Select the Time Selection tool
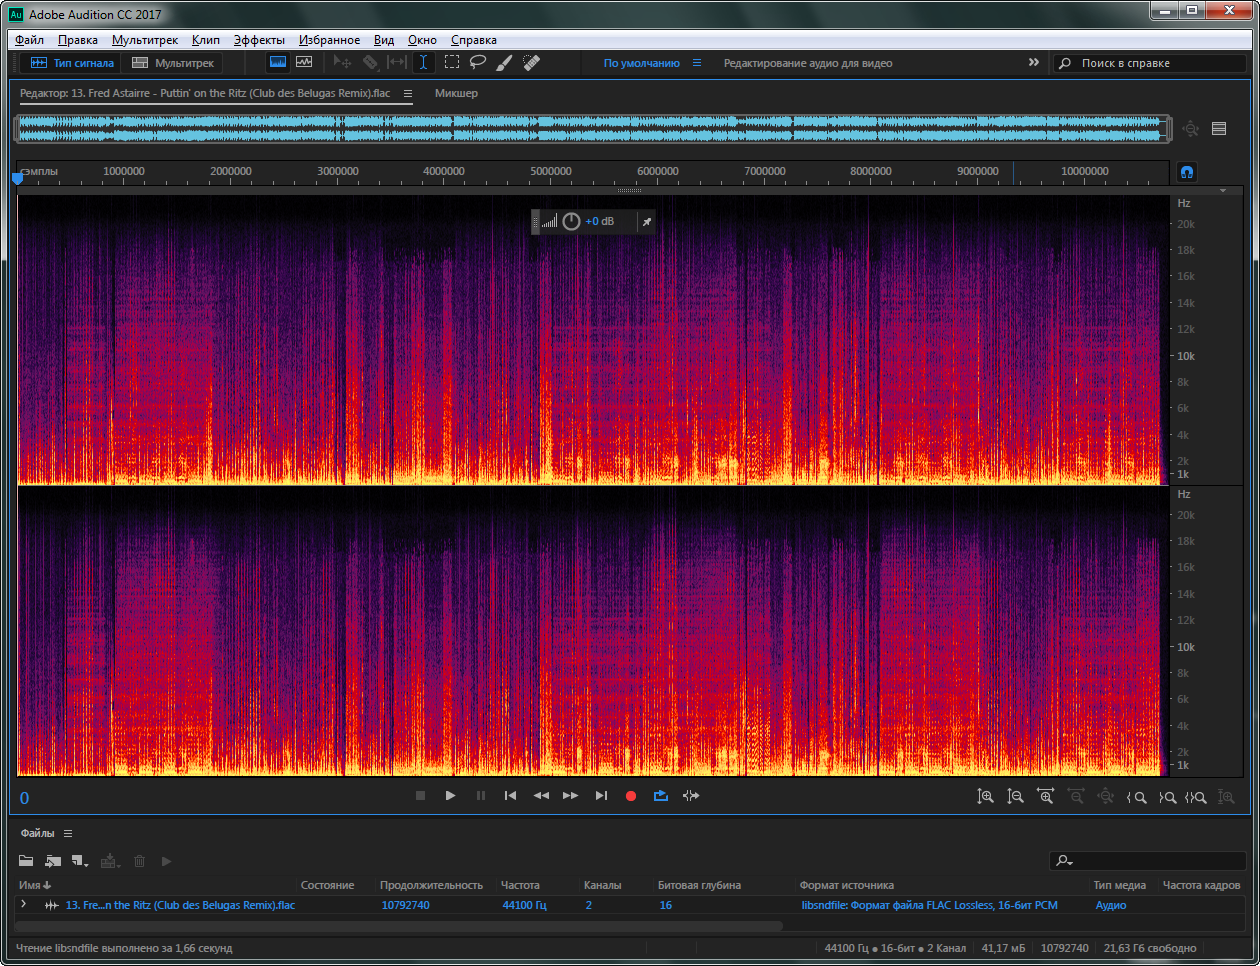The image size is (1260, 966). pos(423,62)
